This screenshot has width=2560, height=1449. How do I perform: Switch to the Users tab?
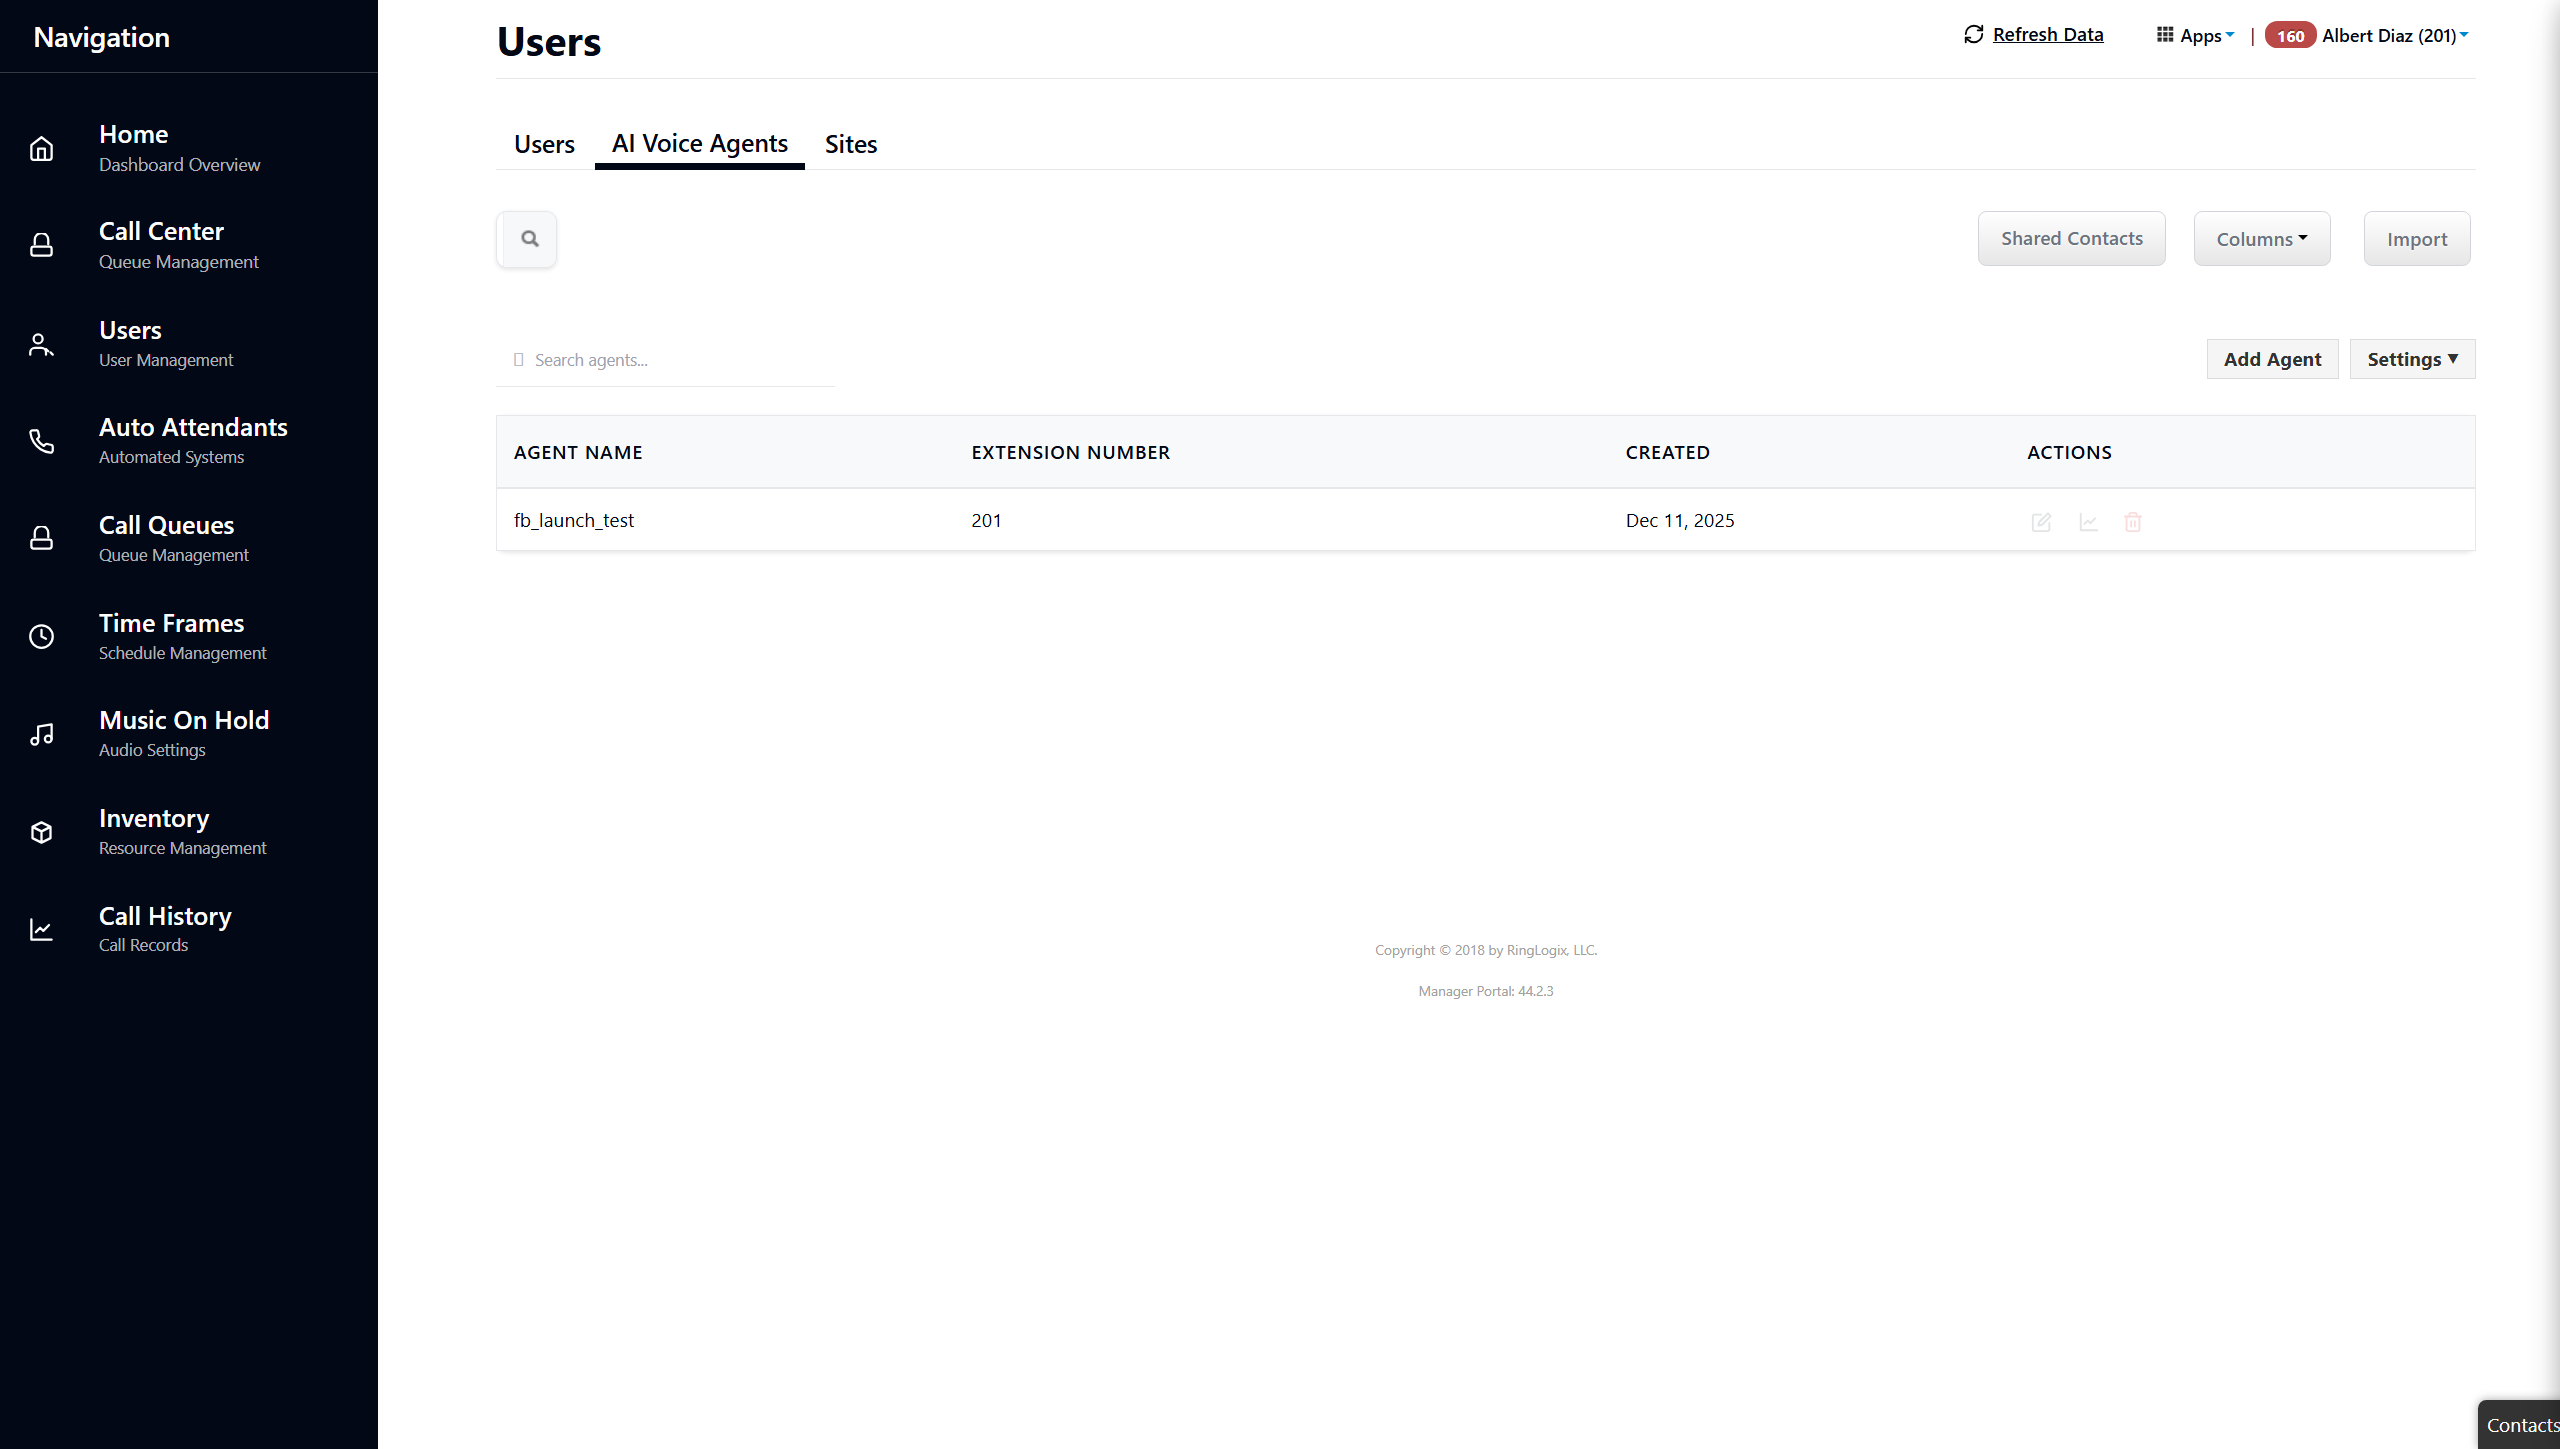[544, 144]
